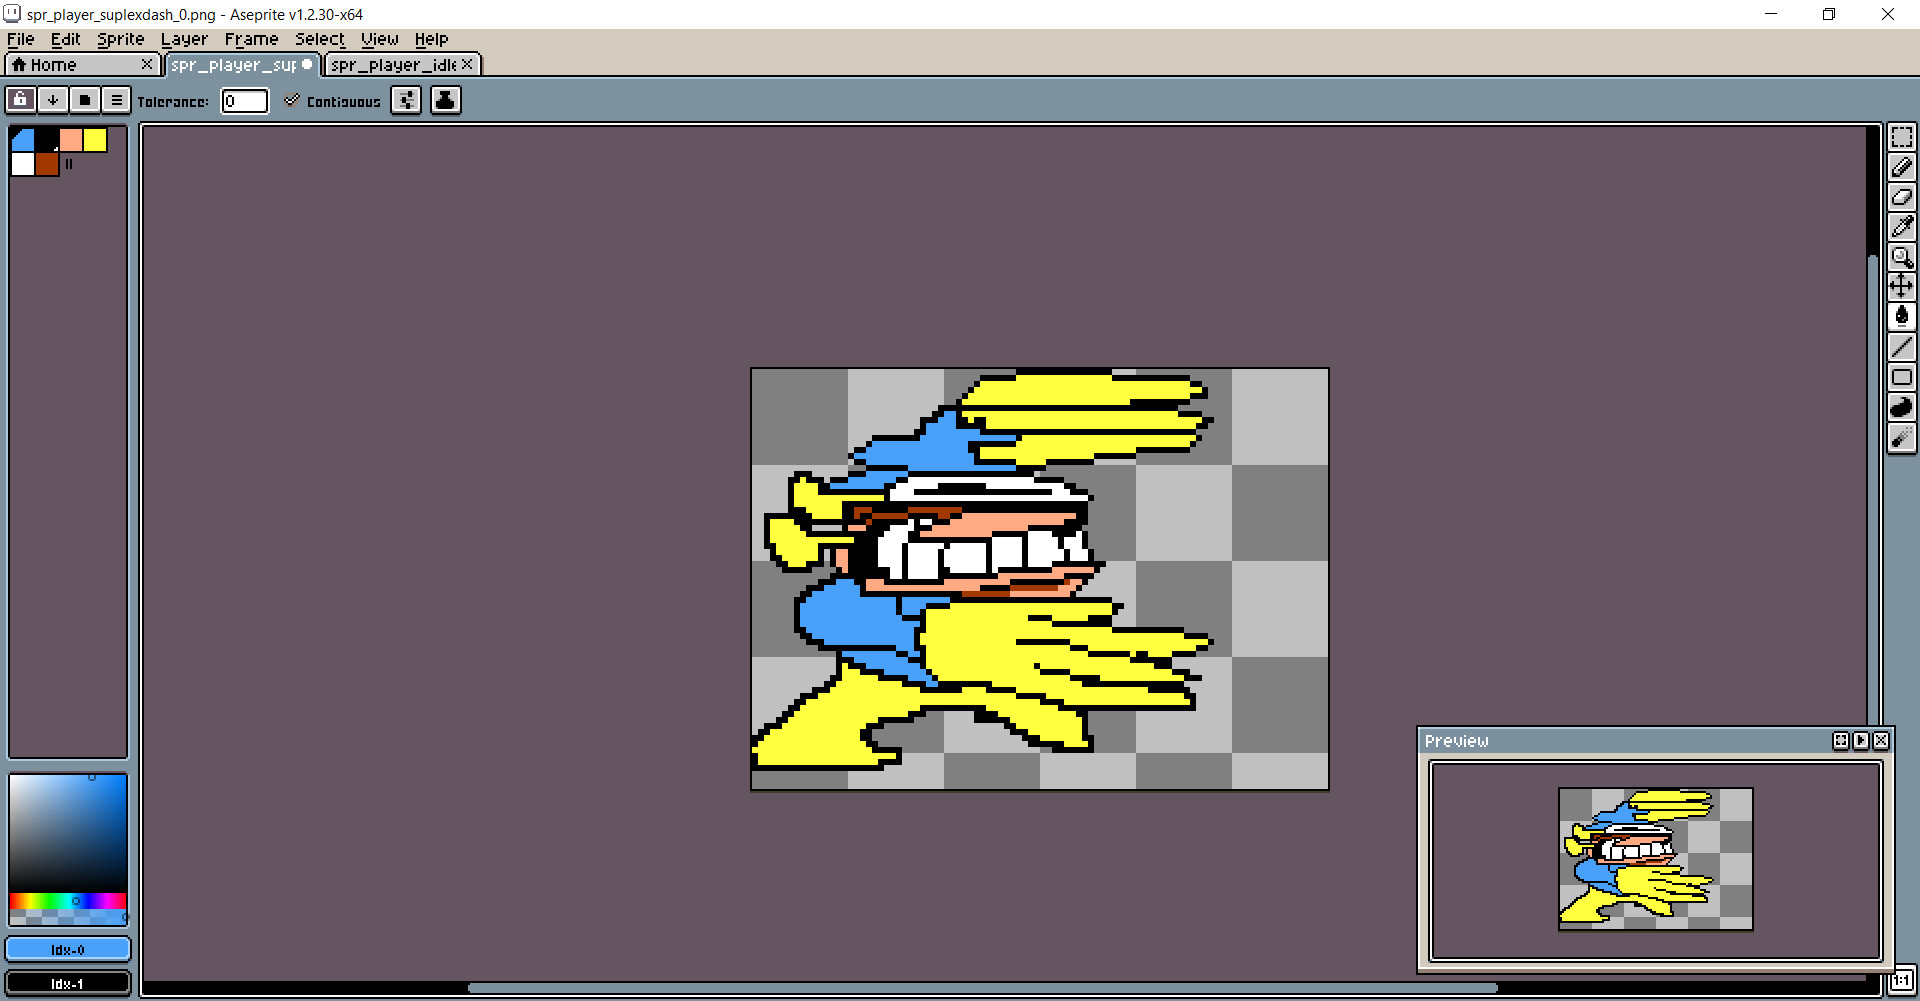The image size is (1920, 1001).
Task: Select the Contour blob tool
Action: (1901, 407)
